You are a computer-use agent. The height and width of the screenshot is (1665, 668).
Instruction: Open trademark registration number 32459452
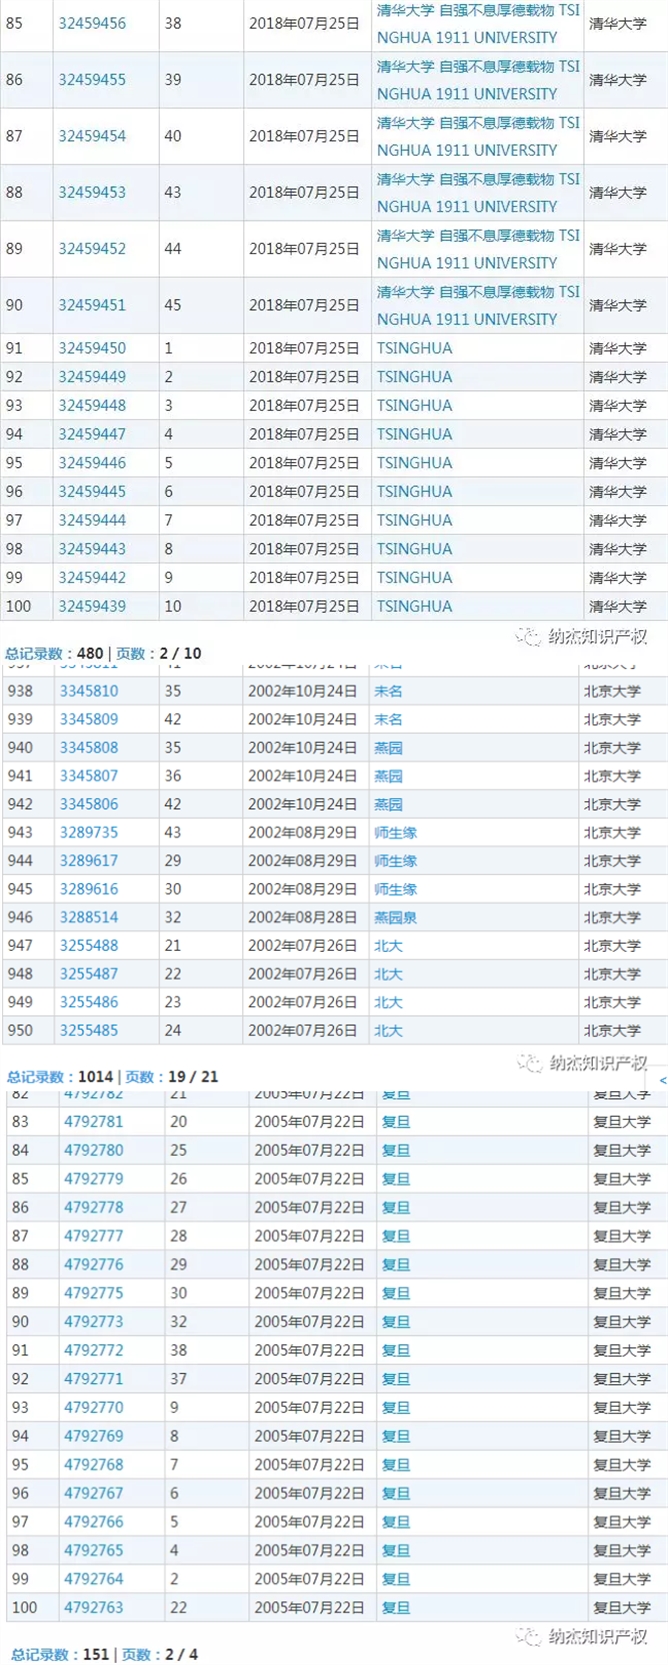(x=92, y=249)
